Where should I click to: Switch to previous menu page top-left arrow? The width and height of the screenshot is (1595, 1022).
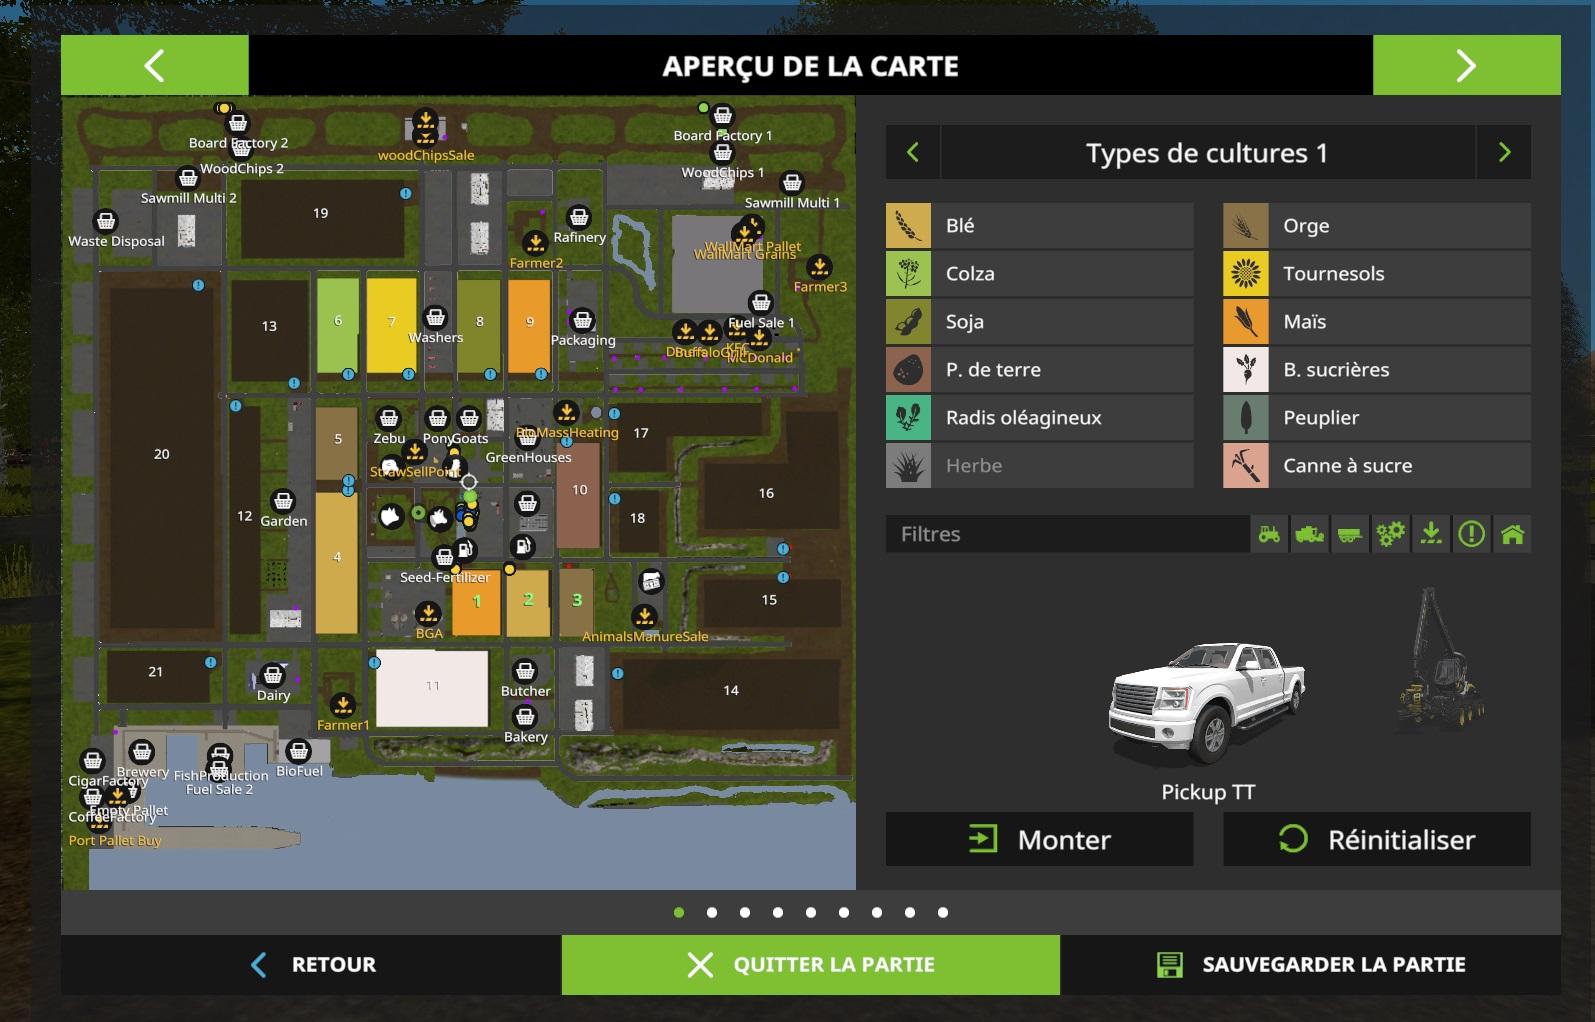[x=154, y=66]
